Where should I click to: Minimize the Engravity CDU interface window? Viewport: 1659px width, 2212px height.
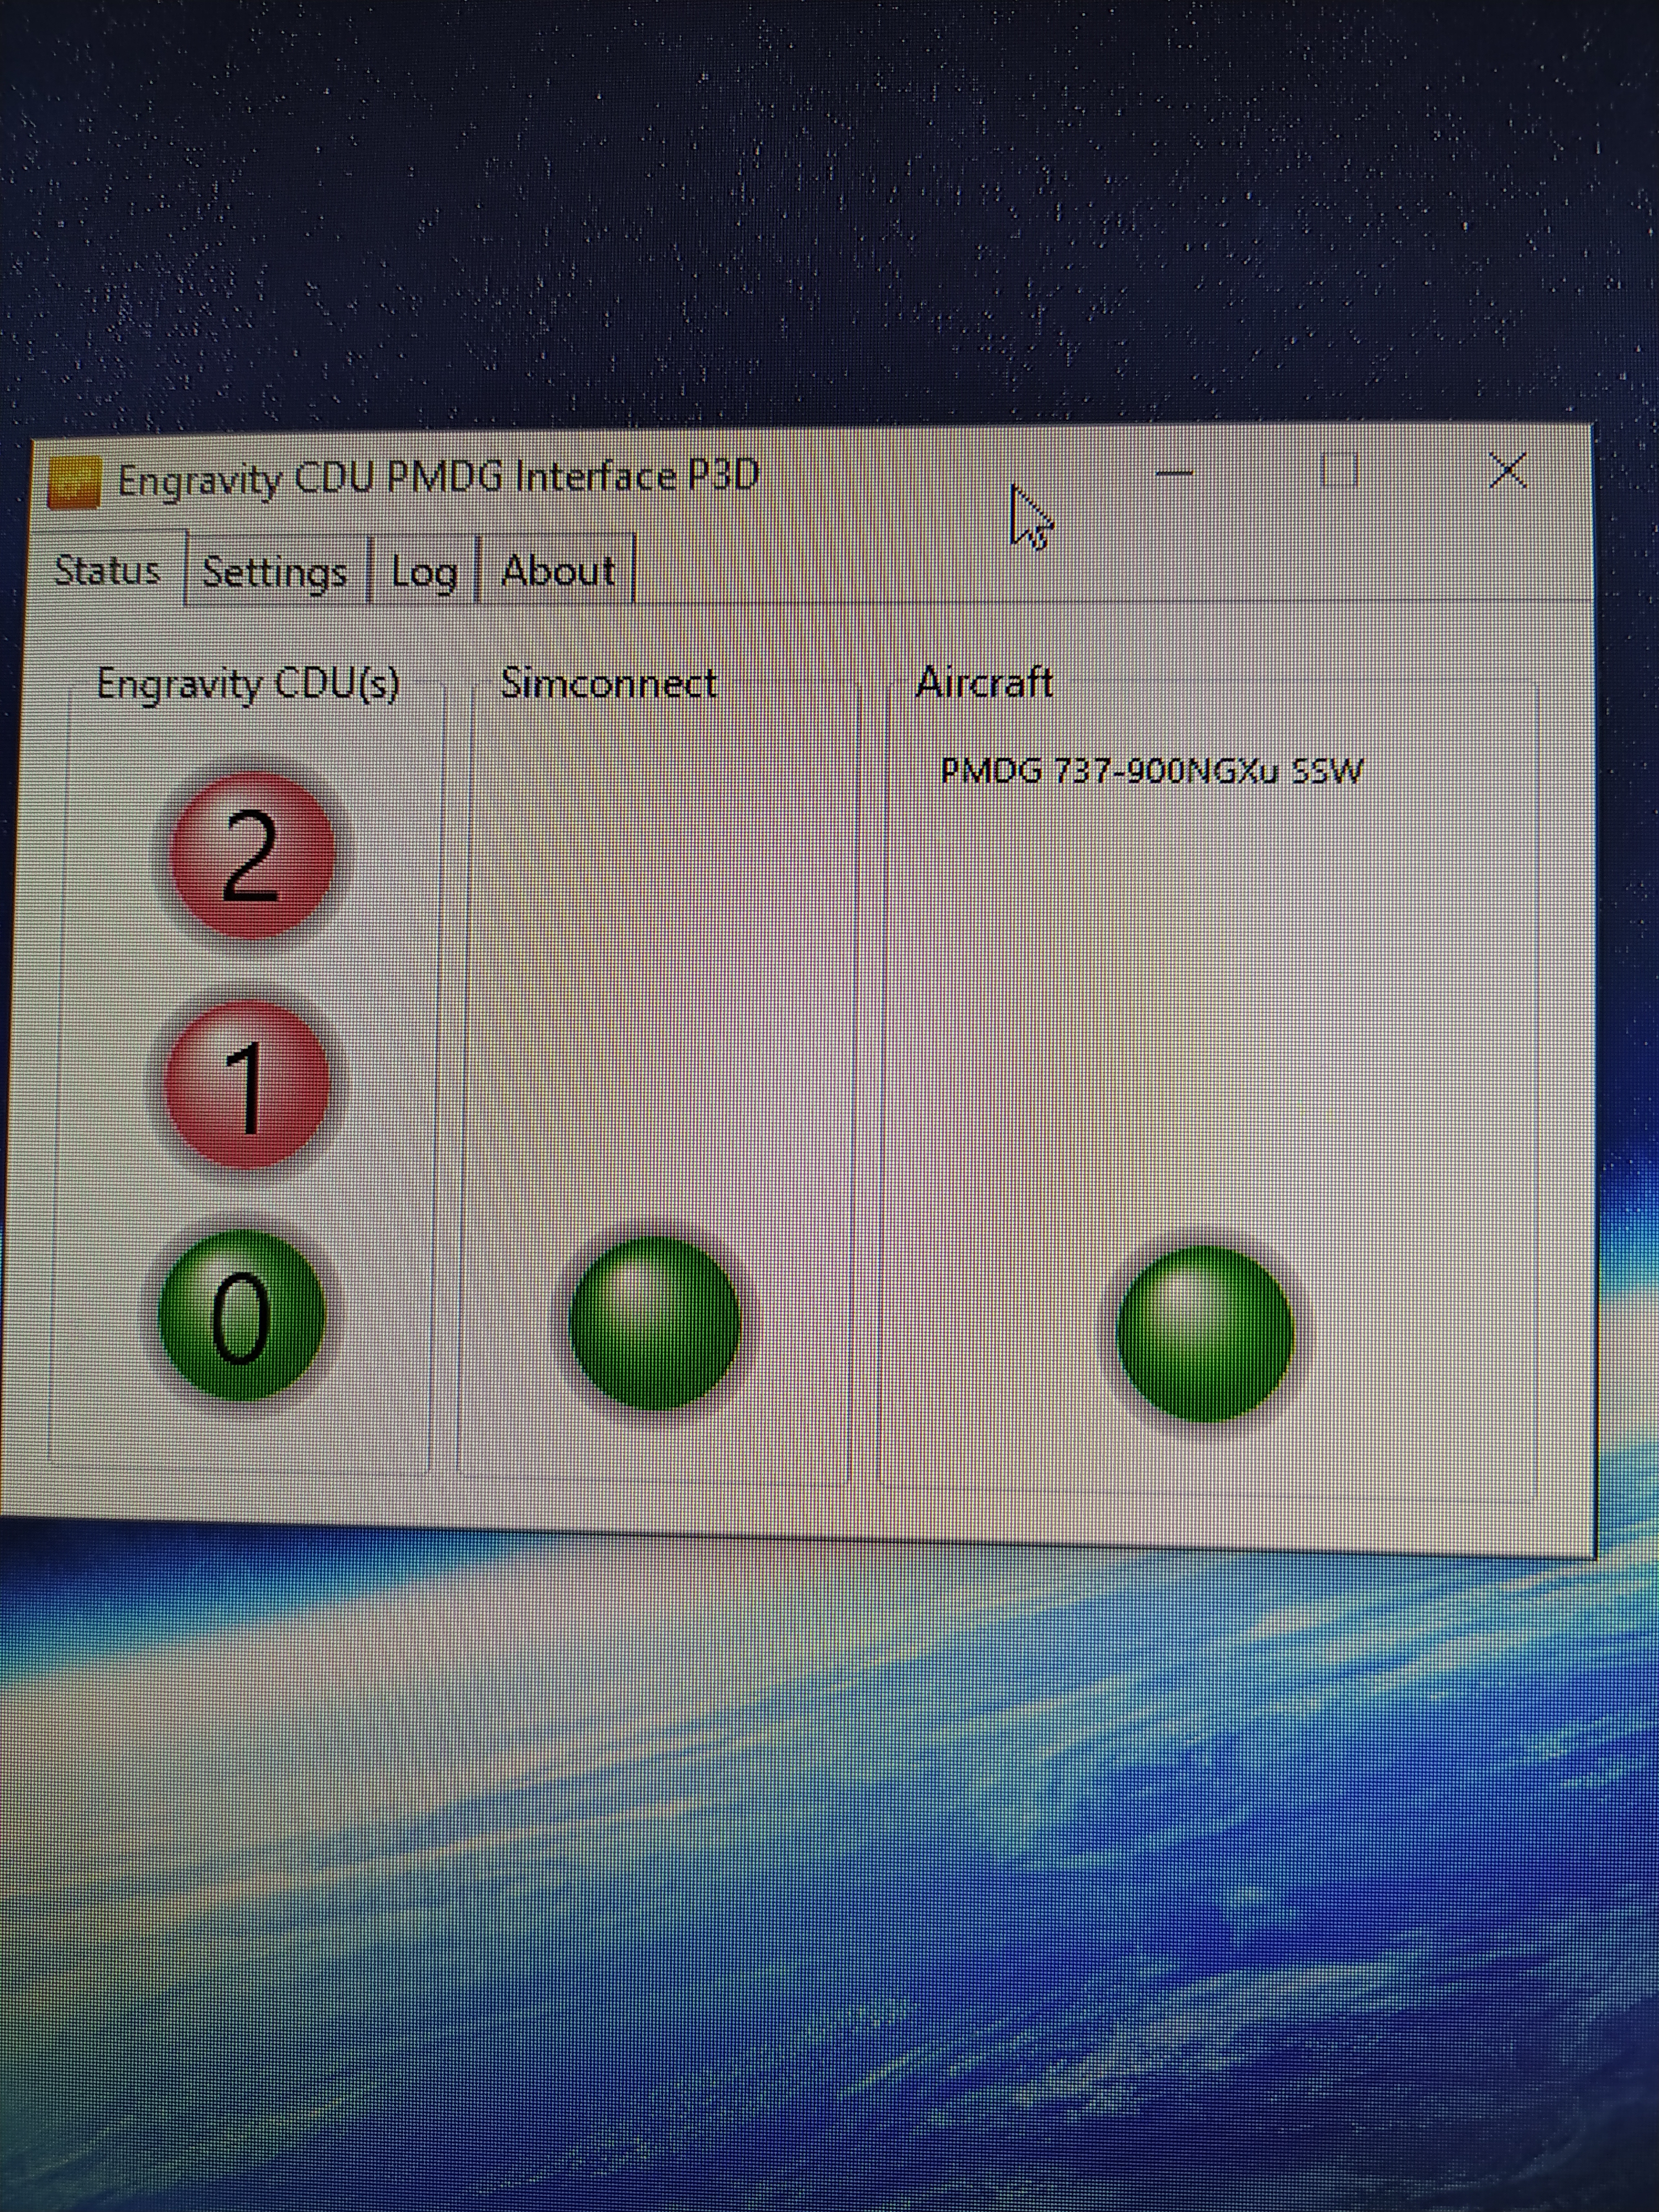click(x=1174, y=472)
